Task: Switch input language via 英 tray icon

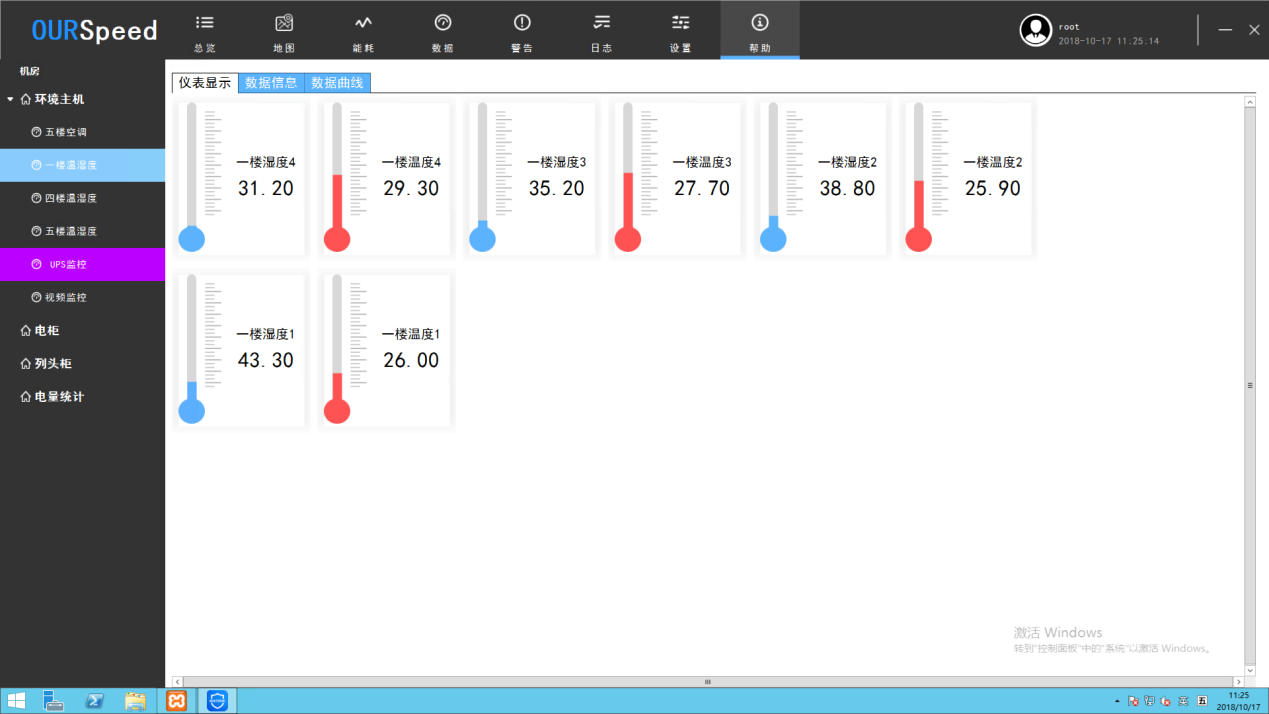Action: (x=1183, y=701)
